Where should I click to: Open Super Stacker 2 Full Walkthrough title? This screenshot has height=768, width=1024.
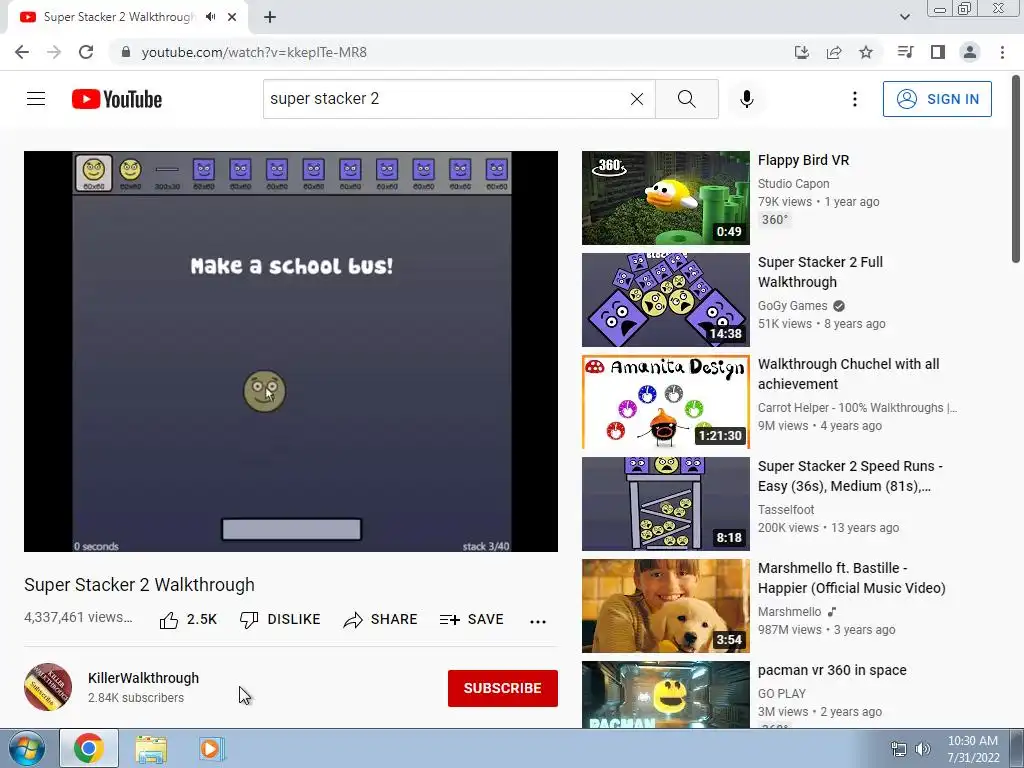(820, 272)
